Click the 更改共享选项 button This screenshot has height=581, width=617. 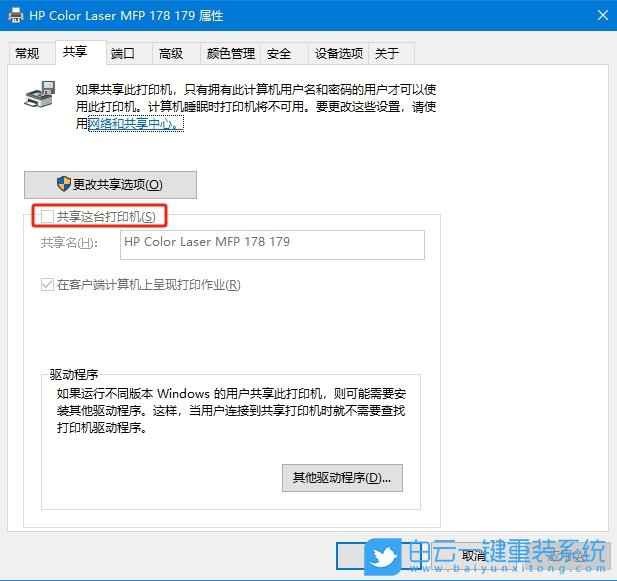pos(110,184)
